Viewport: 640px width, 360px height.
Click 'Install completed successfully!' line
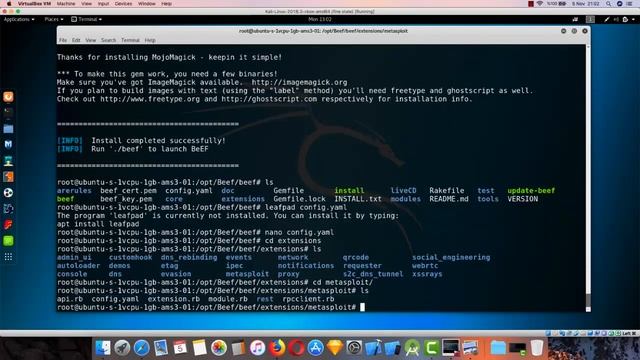158,140
